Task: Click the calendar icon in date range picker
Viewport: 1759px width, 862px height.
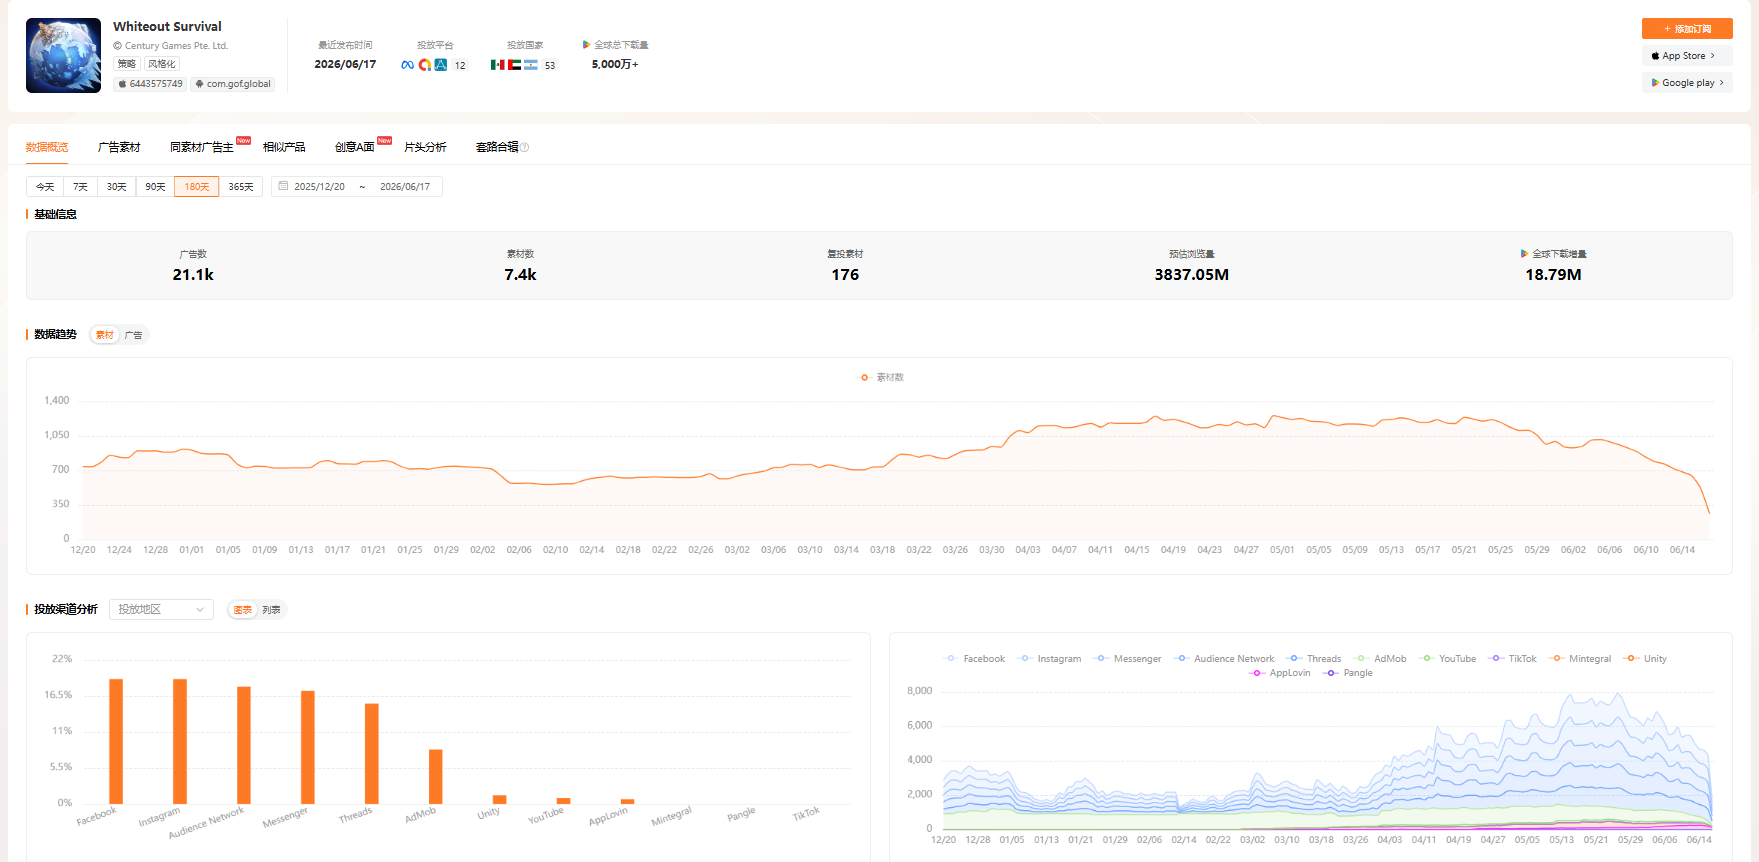Action: pos(283,186)
